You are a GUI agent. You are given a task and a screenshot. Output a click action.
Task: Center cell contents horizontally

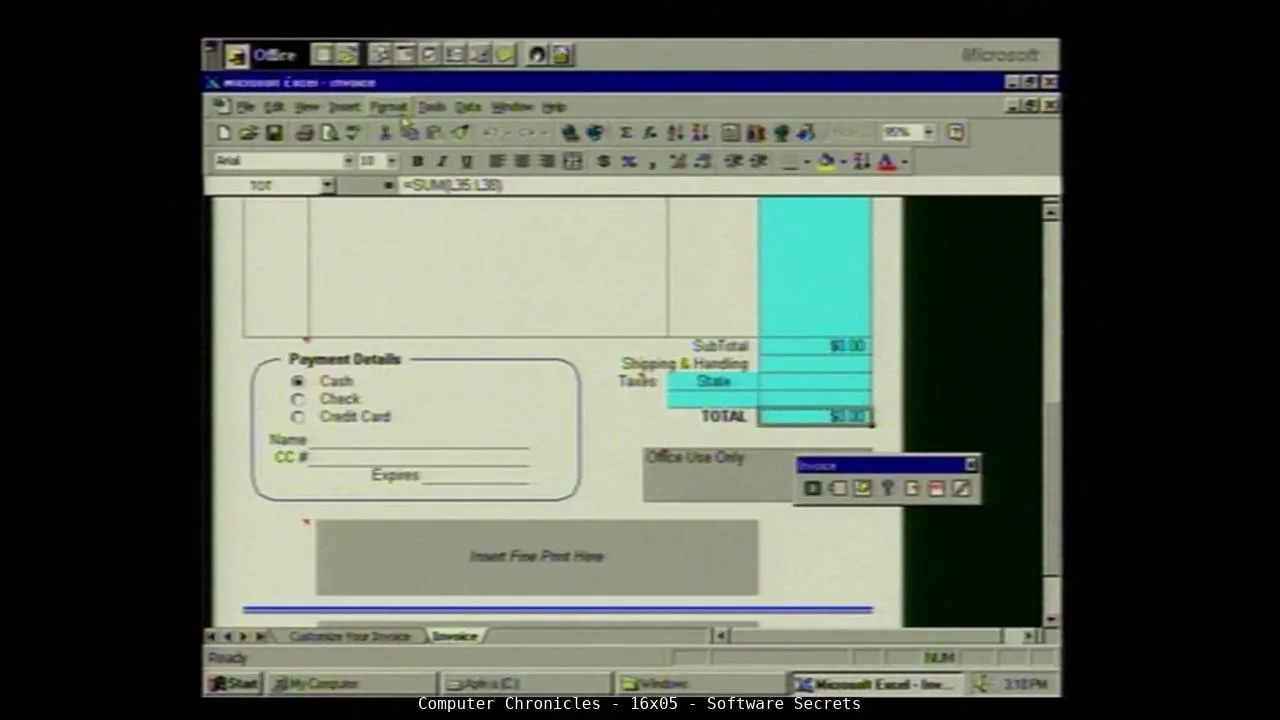(x=522, y=161)
